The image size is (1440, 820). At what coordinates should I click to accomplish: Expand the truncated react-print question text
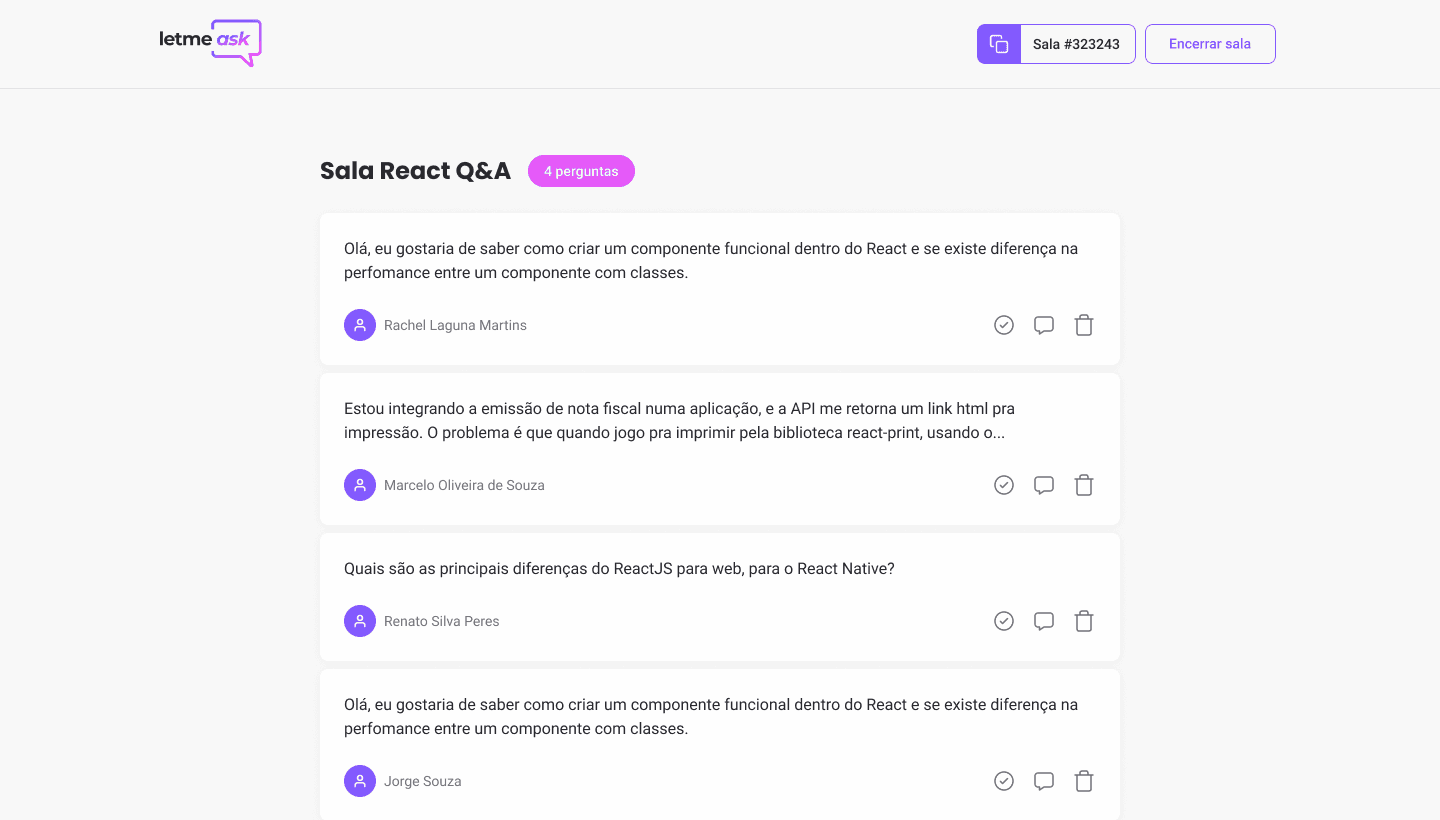(x=680, y=421)
